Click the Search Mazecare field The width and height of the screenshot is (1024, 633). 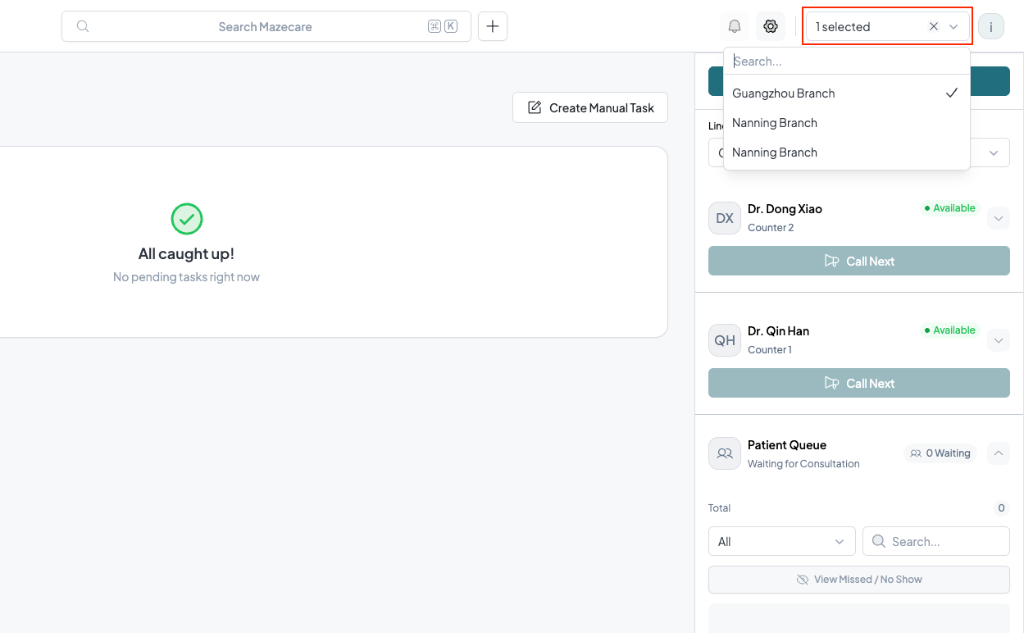click(x=266, y=26)
